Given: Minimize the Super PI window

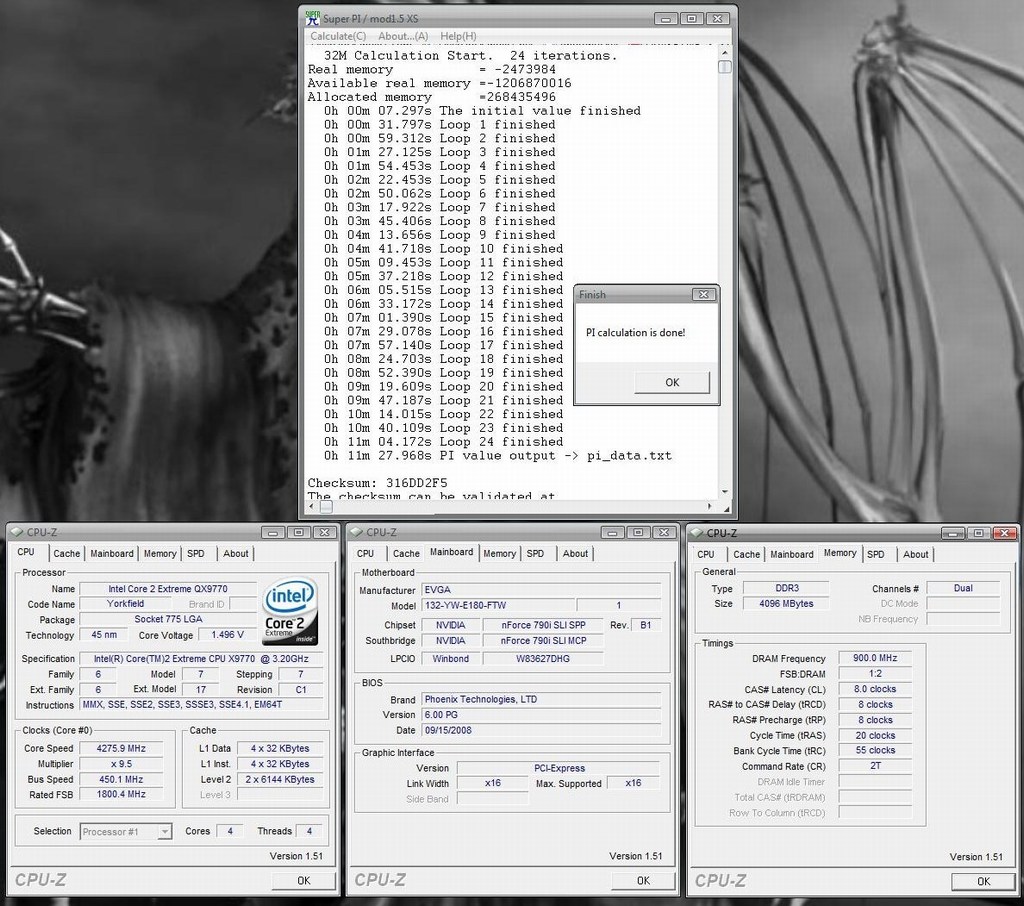Looking at the screenshot, I should (x=666, y=18).
